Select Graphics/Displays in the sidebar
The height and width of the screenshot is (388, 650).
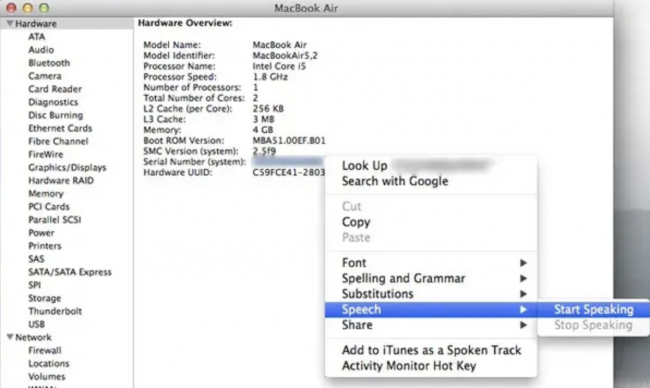[x=67, y=167]
